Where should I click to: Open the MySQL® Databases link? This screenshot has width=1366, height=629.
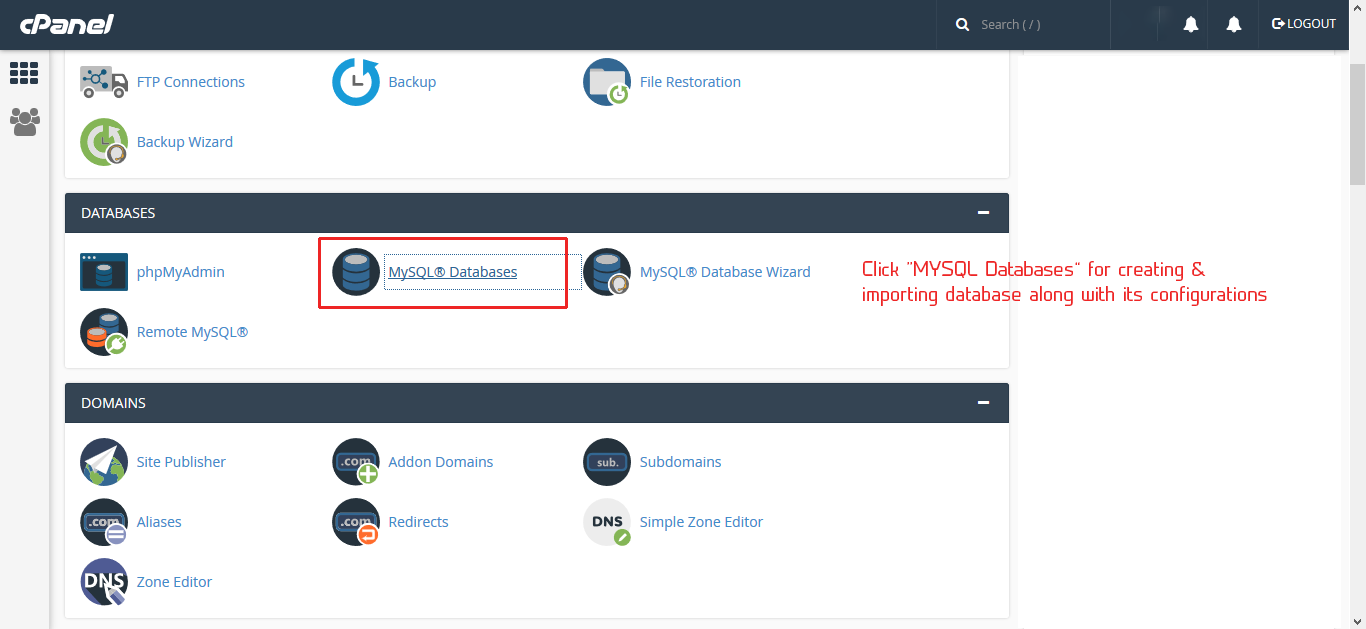453,272
